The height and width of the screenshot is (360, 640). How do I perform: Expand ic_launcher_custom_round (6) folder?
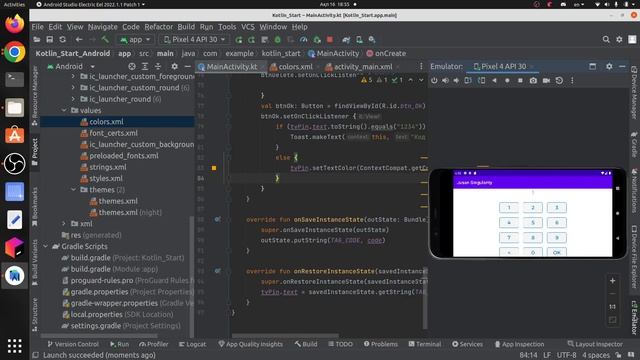73,88
